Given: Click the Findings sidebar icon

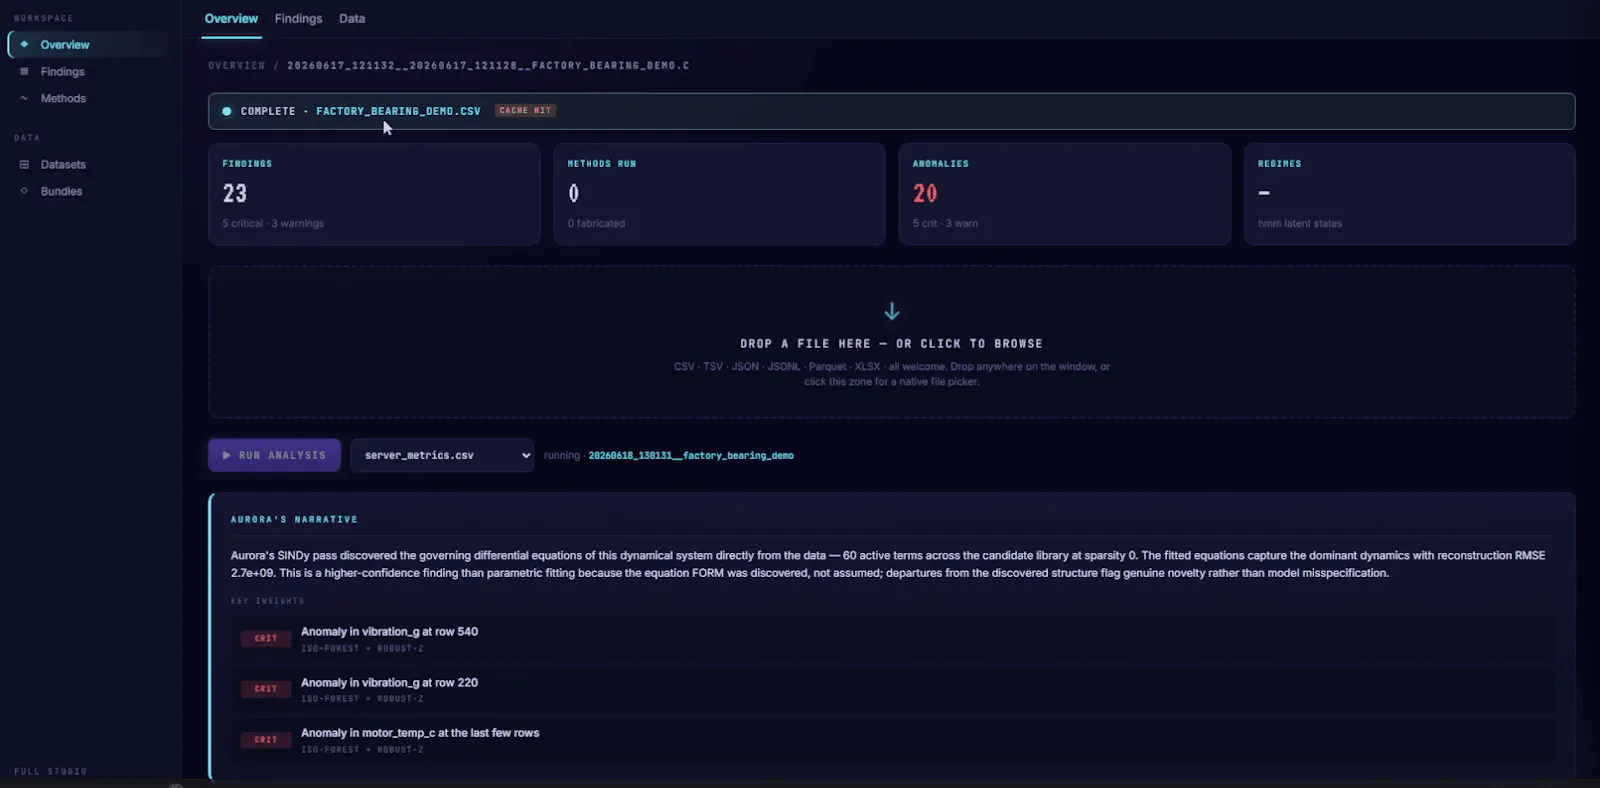Looking at the screenshot, I should click(24, 72).
